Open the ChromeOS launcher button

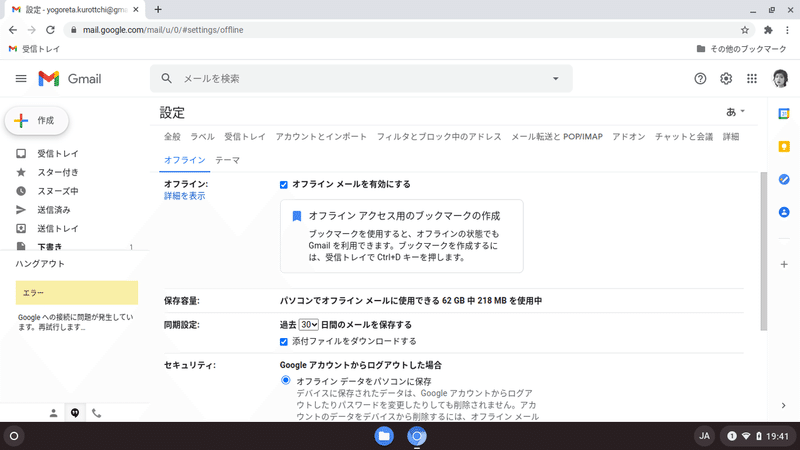click(14, 436)
